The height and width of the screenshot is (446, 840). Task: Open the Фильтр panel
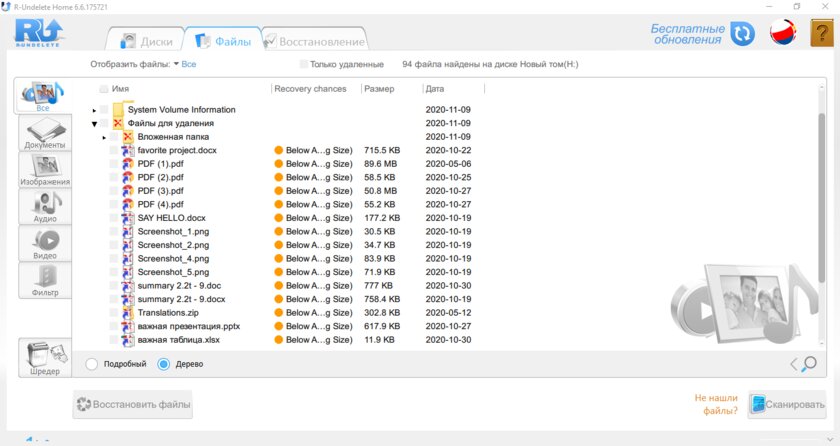[45, 280]
